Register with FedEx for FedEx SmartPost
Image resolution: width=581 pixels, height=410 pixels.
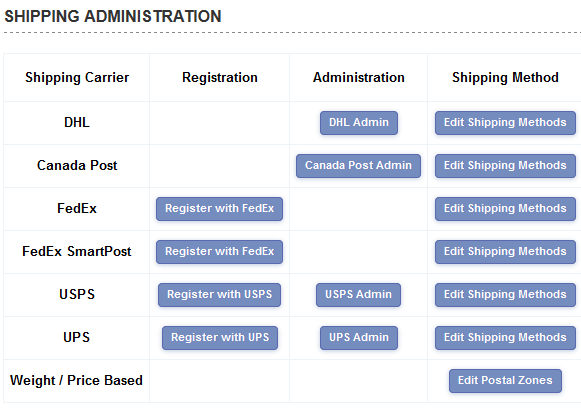[x=219, y=251]
